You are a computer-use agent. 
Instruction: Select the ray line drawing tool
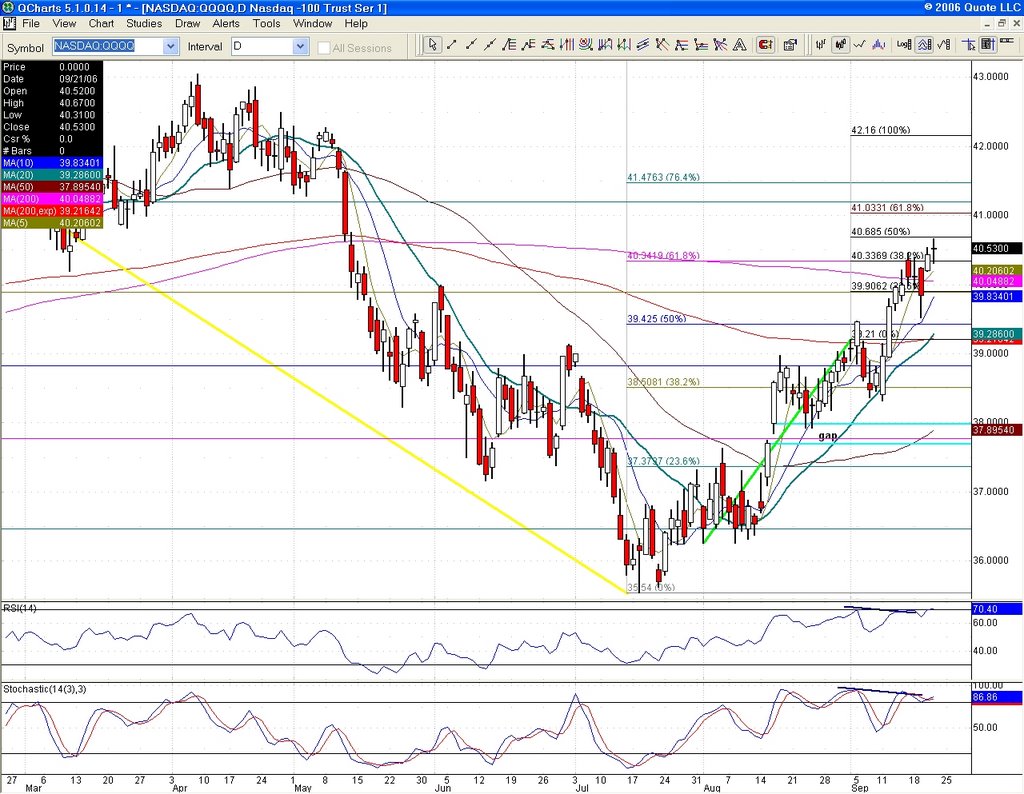[471, 45]
